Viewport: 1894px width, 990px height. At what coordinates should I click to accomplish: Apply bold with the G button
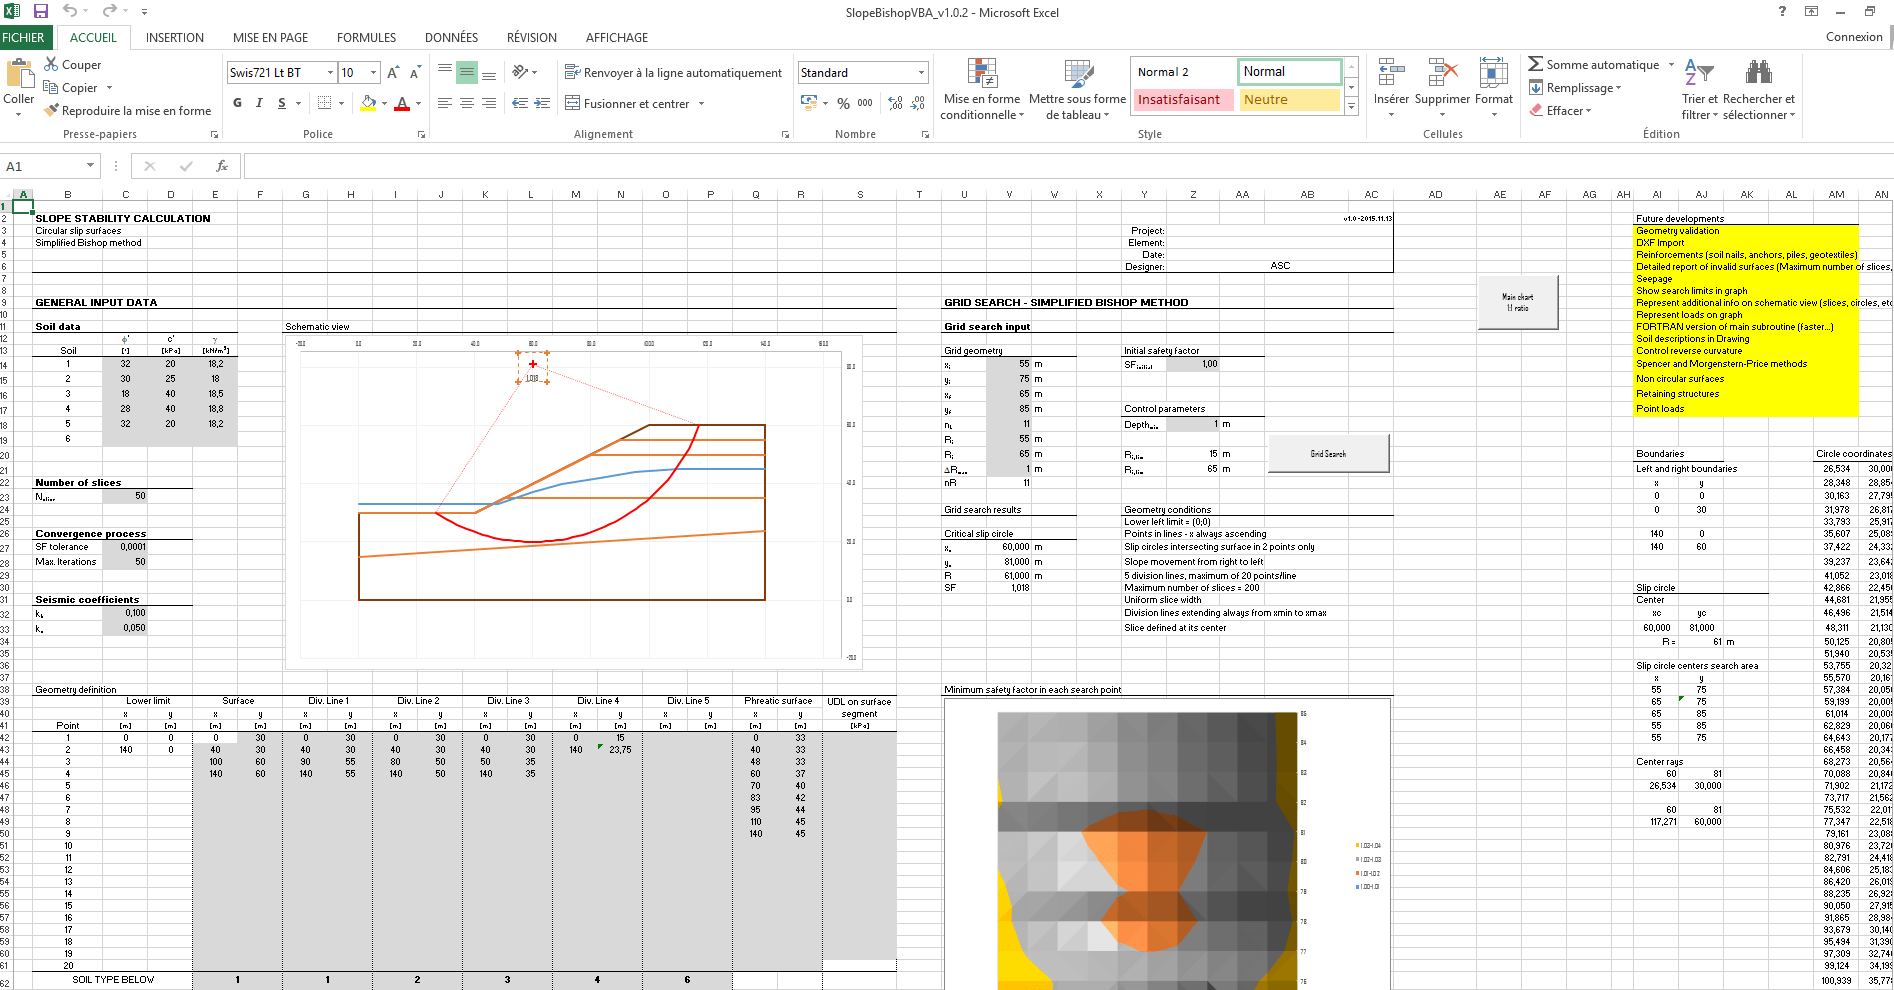(237, 103)
